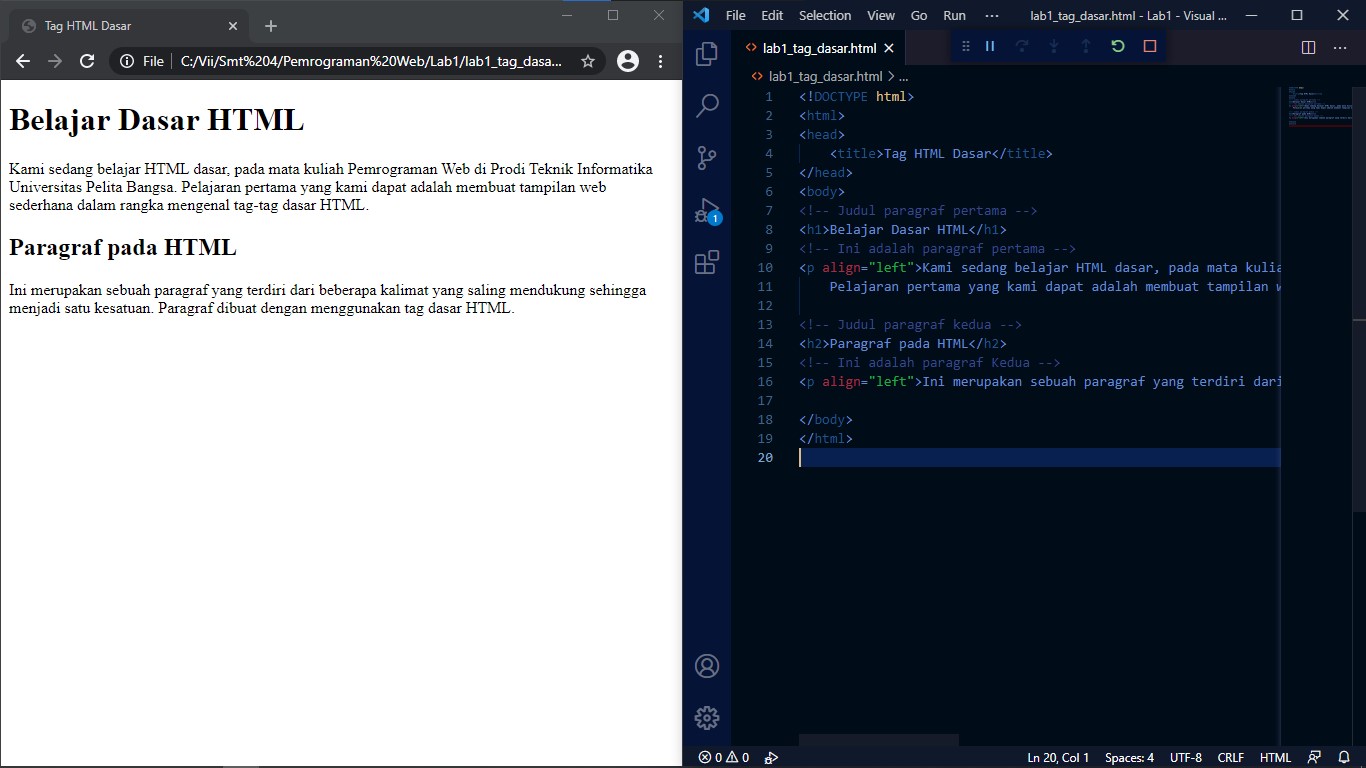Select the lab1_tag_dasar.html editor tab
Image resolution: width=1366 pixels, height=768 pixels.
click(819, 48)
